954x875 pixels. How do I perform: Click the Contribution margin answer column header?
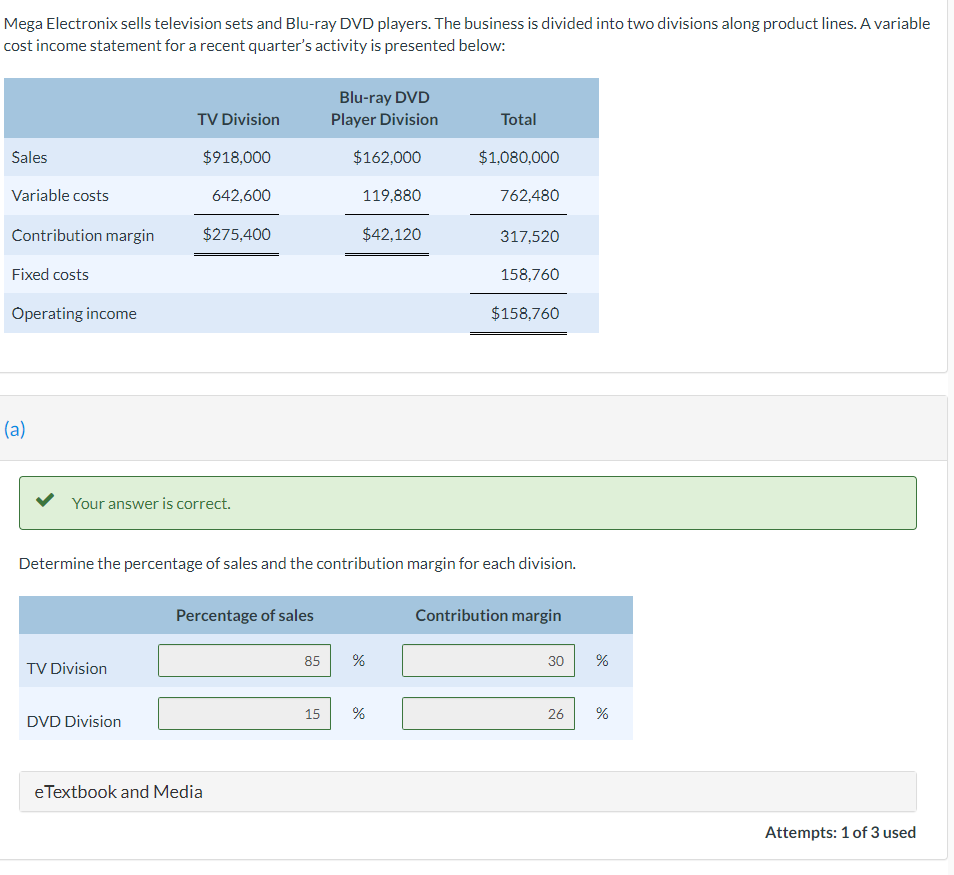pyautogui.click(x=489, y=615)
